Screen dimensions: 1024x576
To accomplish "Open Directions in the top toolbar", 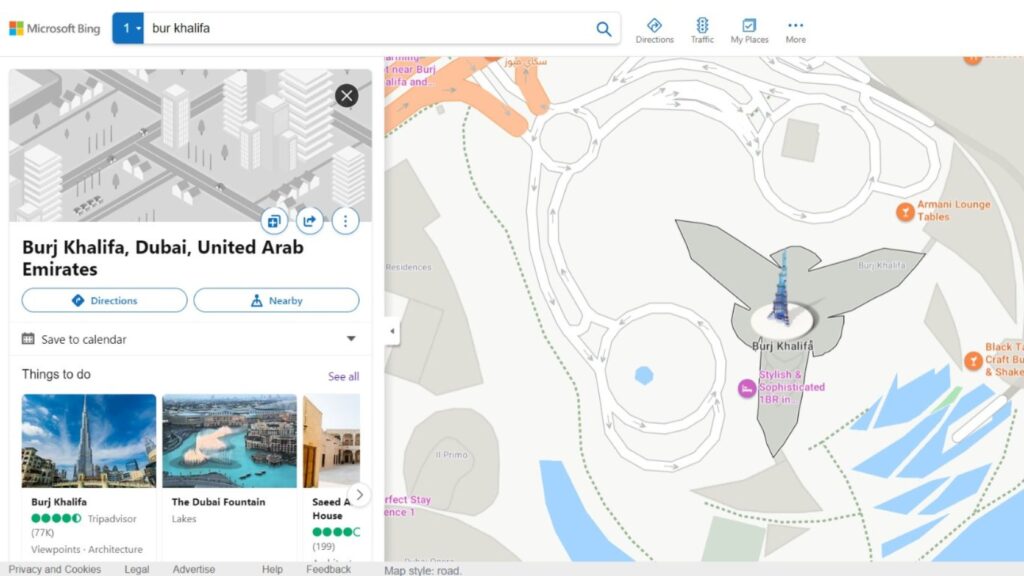I will coord(654,31).
